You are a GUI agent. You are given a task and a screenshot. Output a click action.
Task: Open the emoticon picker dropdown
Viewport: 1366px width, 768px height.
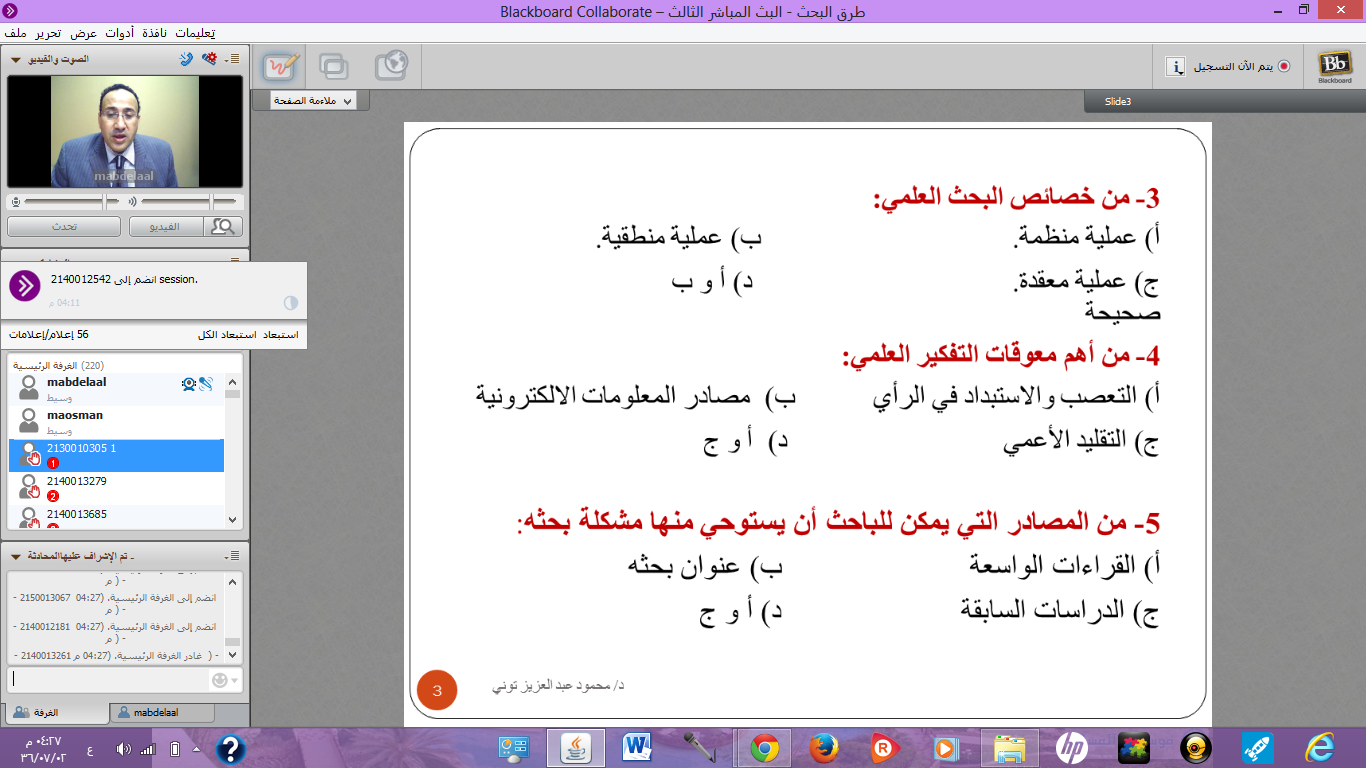point(226,680)
